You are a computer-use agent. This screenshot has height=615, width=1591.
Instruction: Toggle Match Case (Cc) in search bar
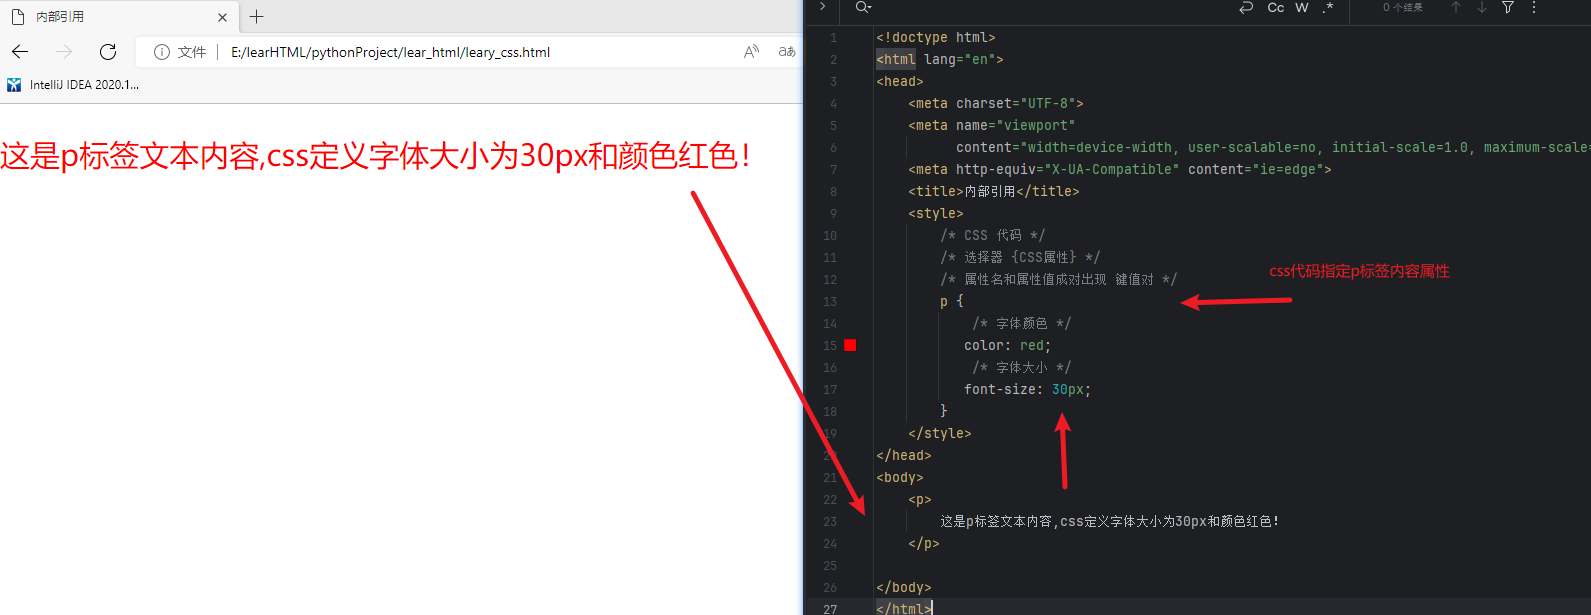[x=1276, y=7]
